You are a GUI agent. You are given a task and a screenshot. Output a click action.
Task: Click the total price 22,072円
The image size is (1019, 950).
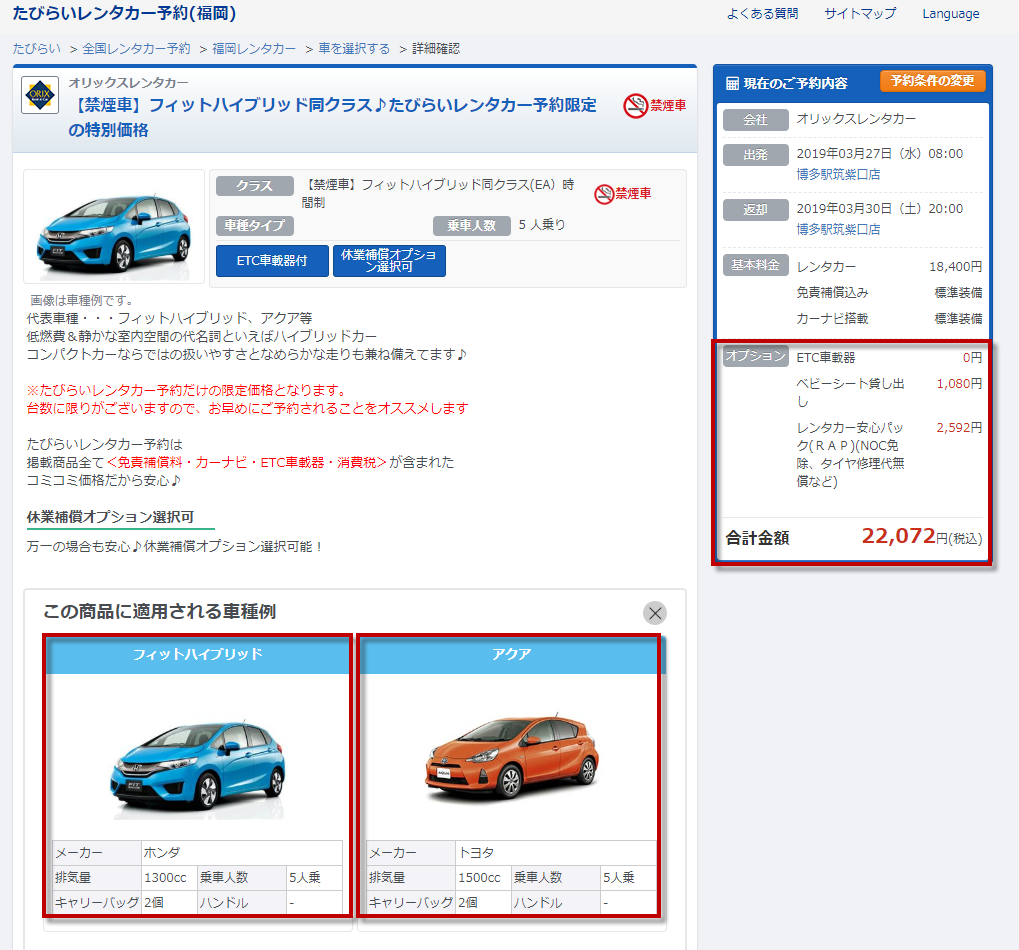[922, 537]
